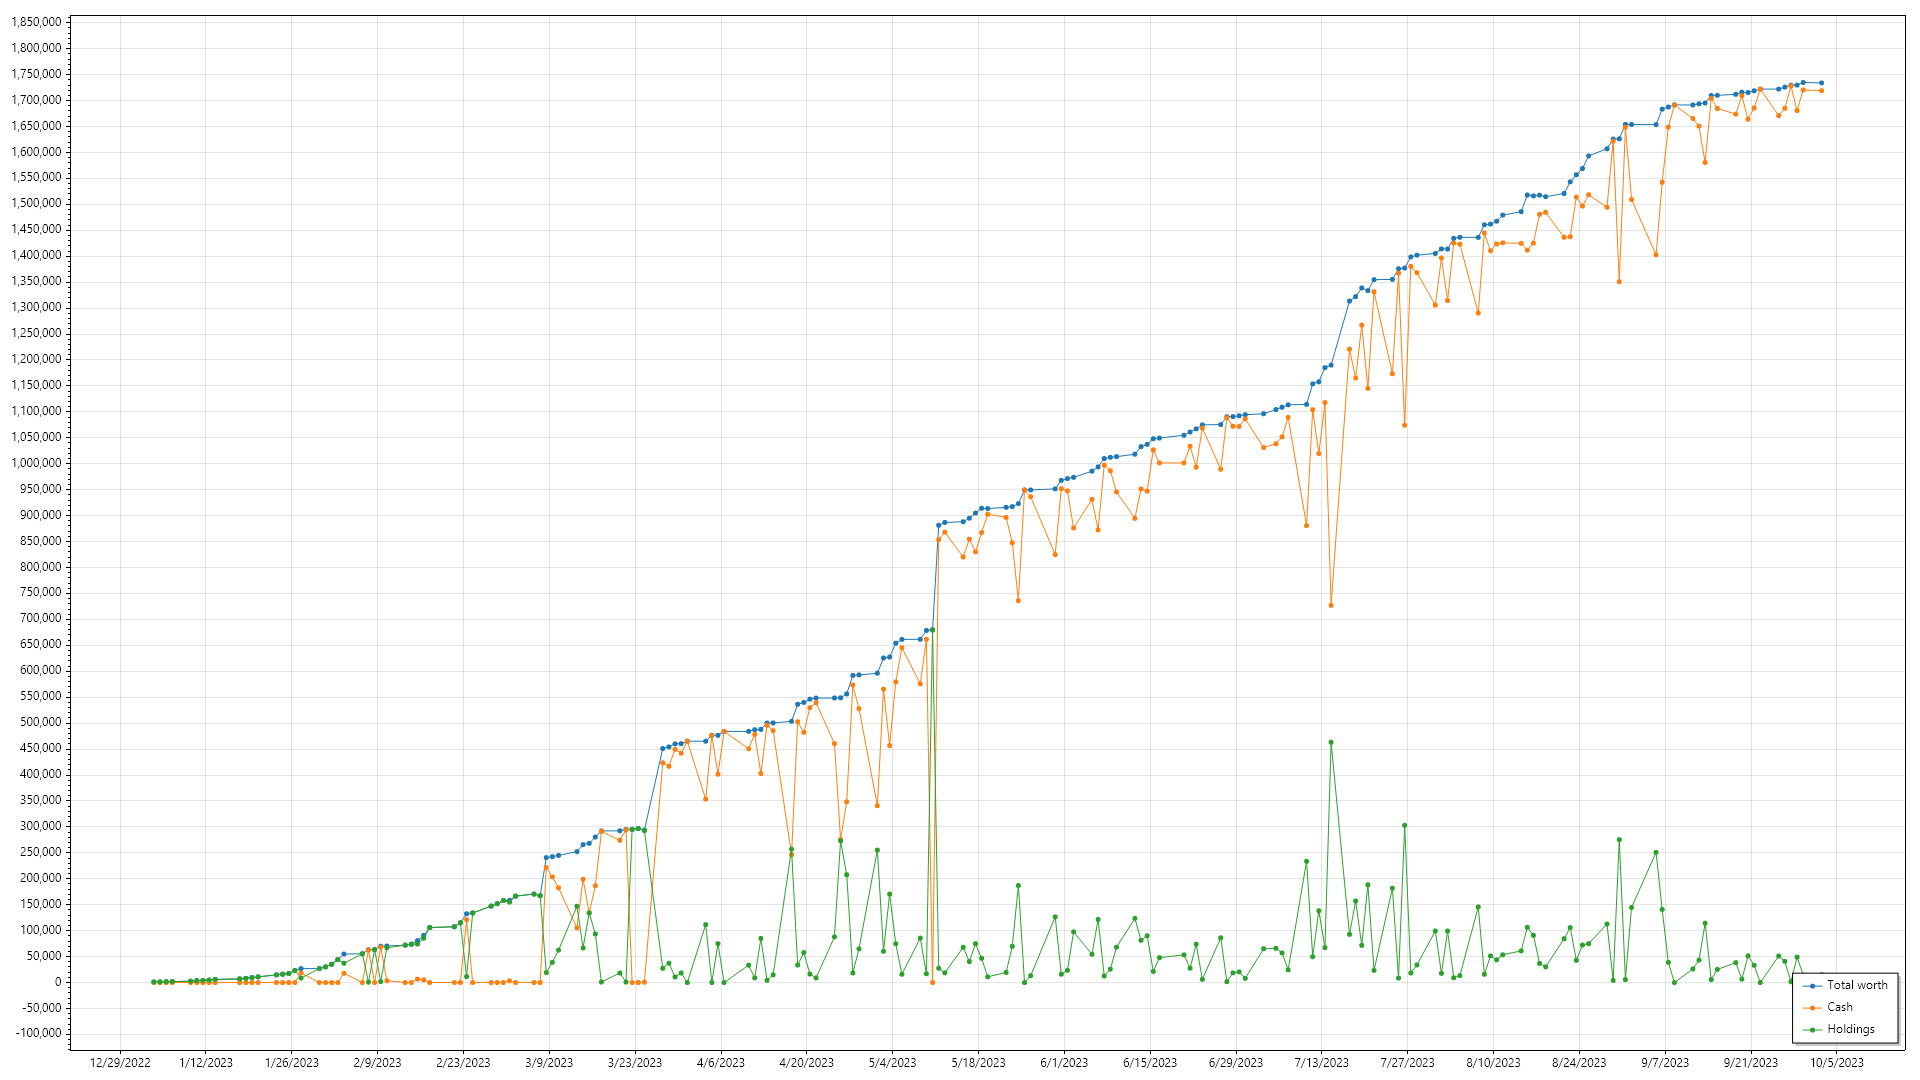Click the -100,000 y-axis label
This screenshot has width=1920, height=1080.
38,1034
